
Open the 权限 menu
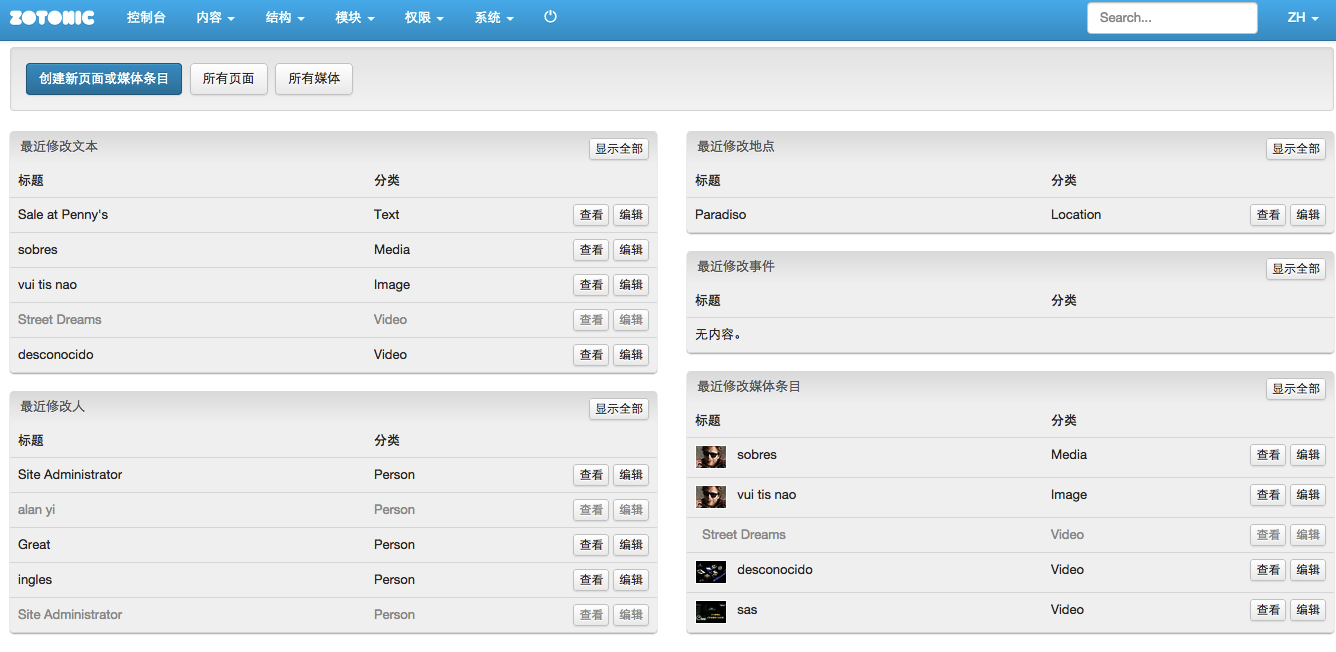(x=424, y=18)
